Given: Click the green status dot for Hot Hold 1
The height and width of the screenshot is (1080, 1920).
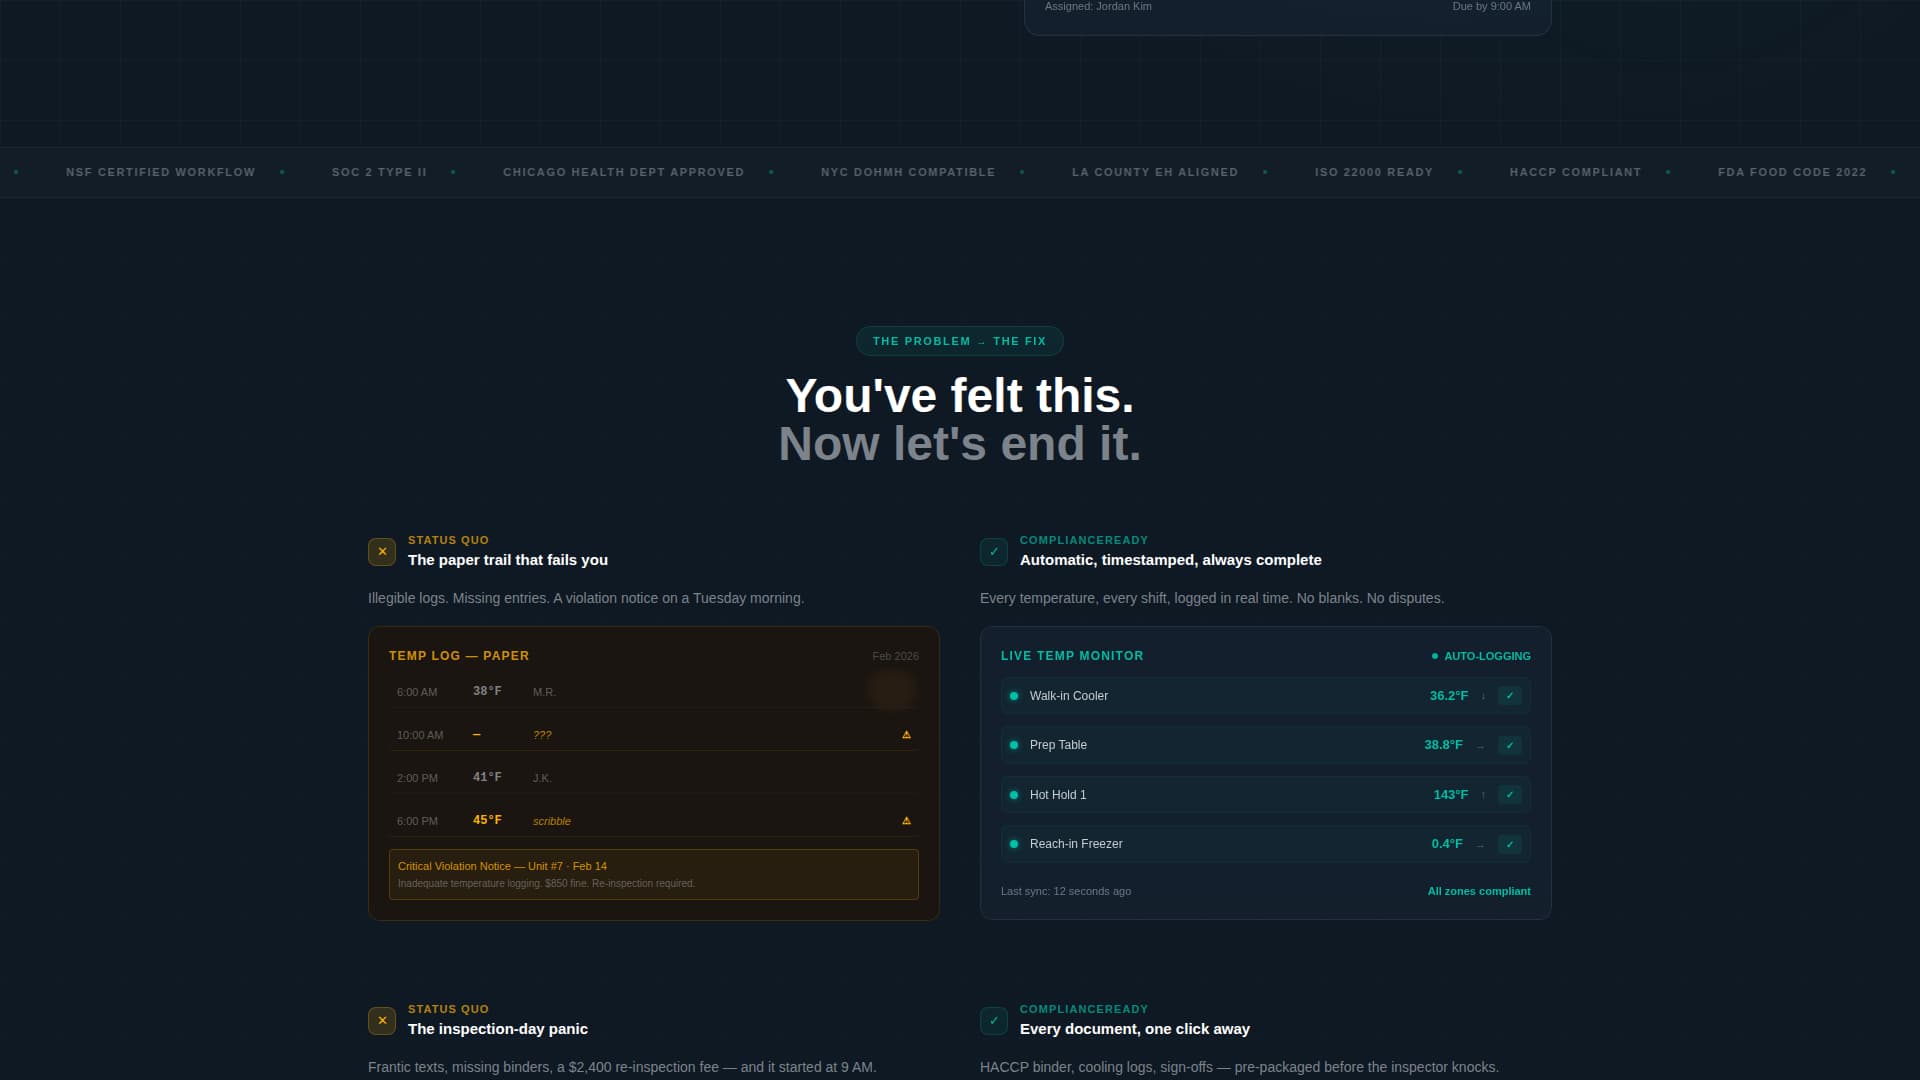Looking at the screenshot, I should tap(1014, 795).
